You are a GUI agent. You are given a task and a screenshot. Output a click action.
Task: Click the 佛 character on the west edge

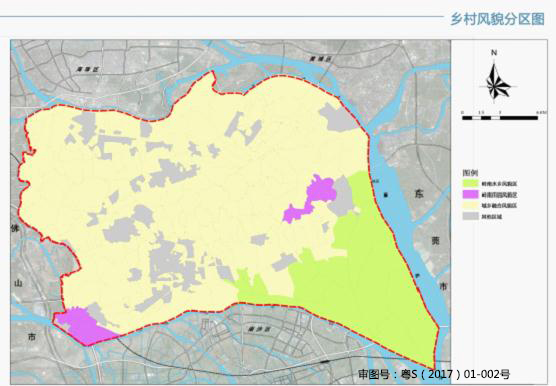15,229
